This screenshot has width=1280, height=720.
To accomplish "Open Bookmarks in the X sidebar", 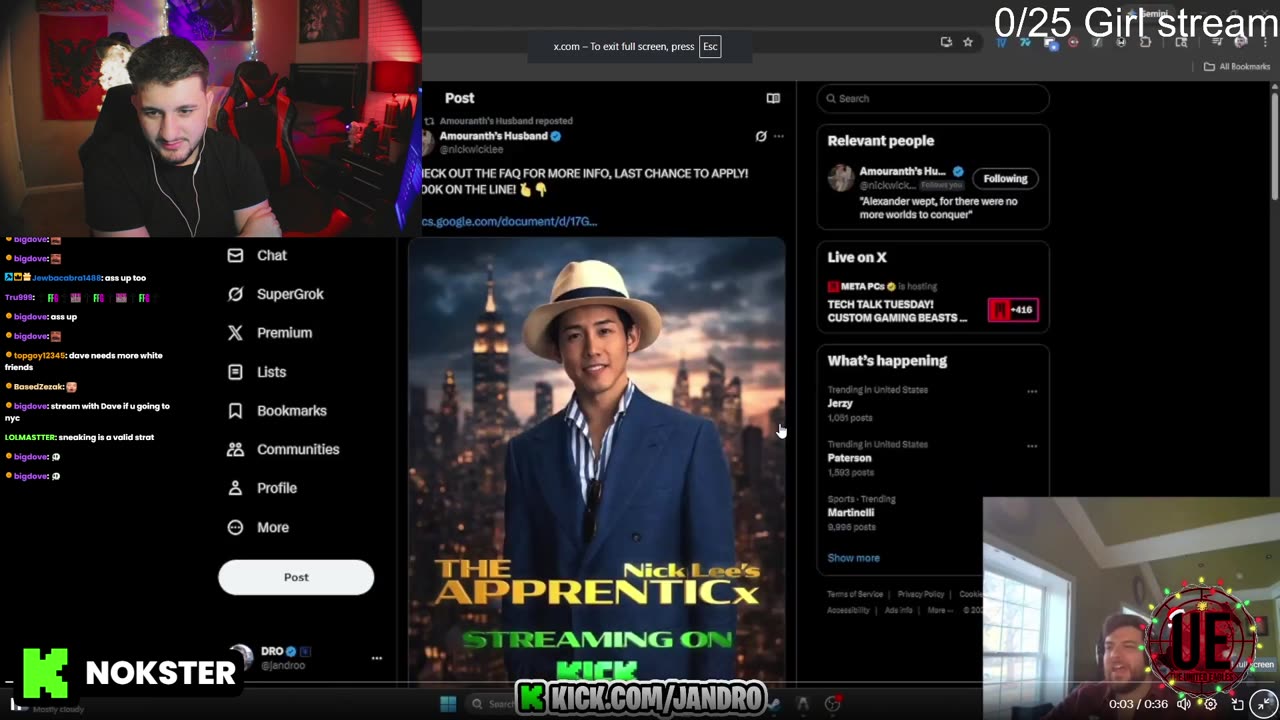I will [277, 411].
